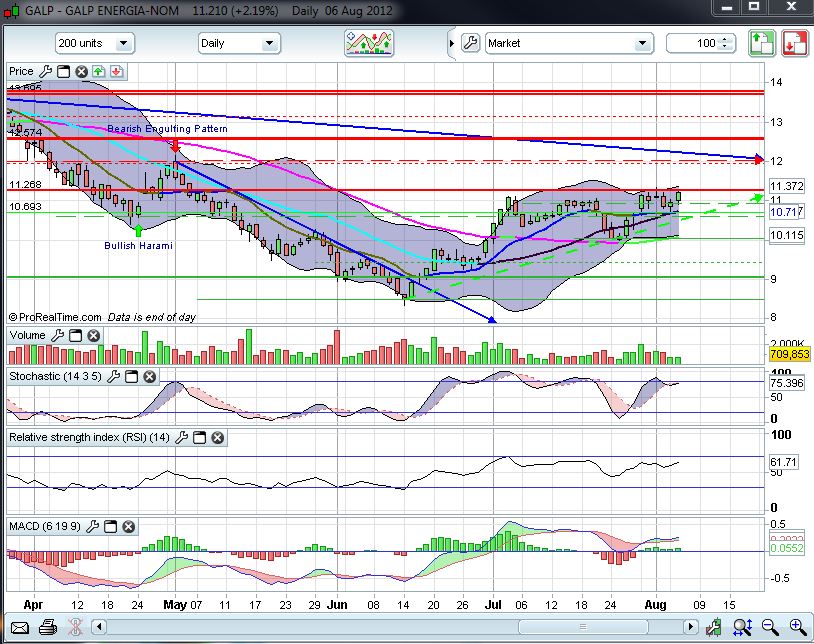
Task: Move the Price panel down with red arrow
Action: [x=116, y=72]
